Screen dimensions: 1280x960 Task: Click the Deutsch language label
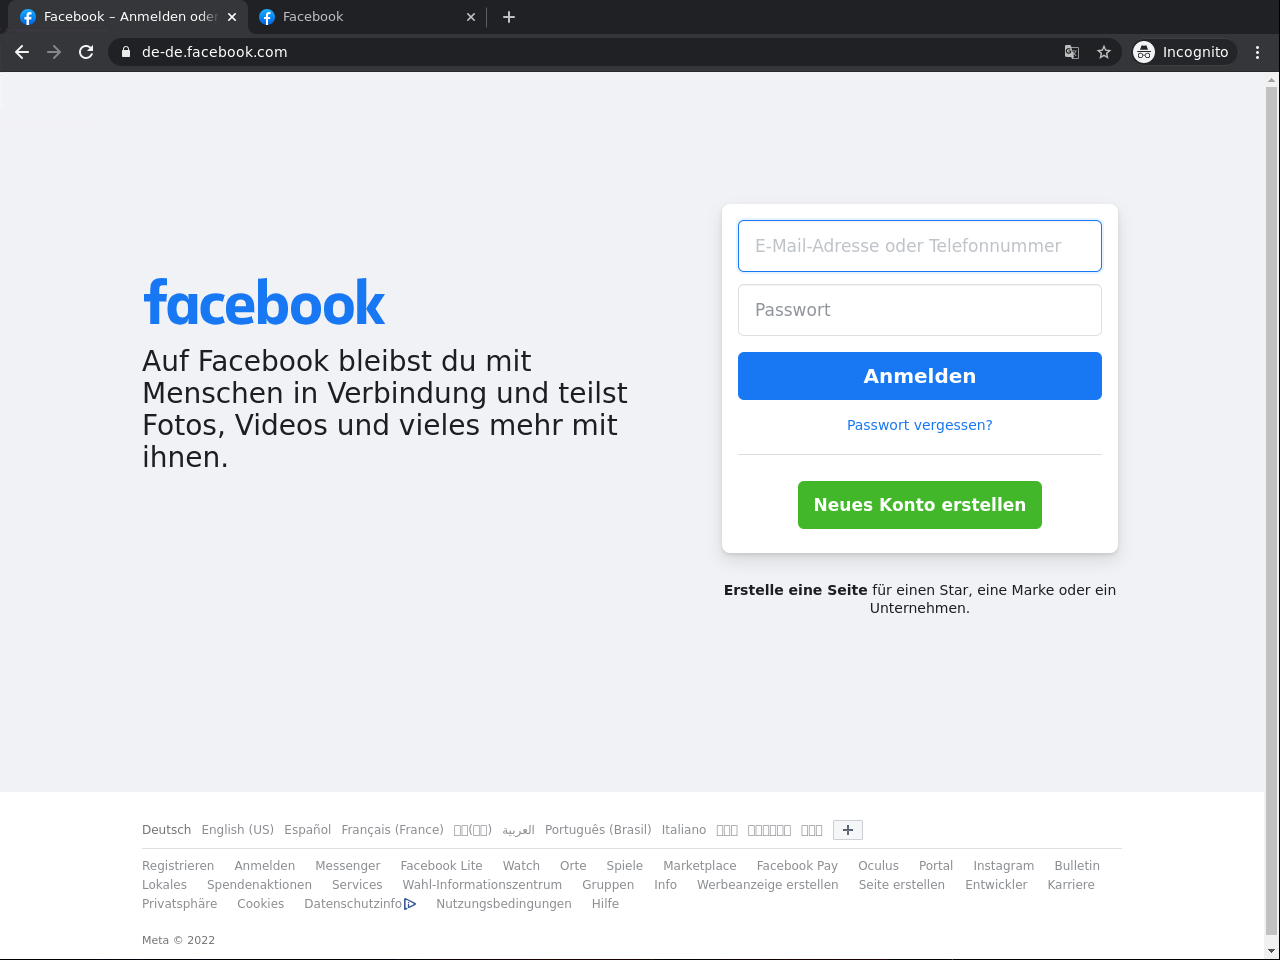167,830
